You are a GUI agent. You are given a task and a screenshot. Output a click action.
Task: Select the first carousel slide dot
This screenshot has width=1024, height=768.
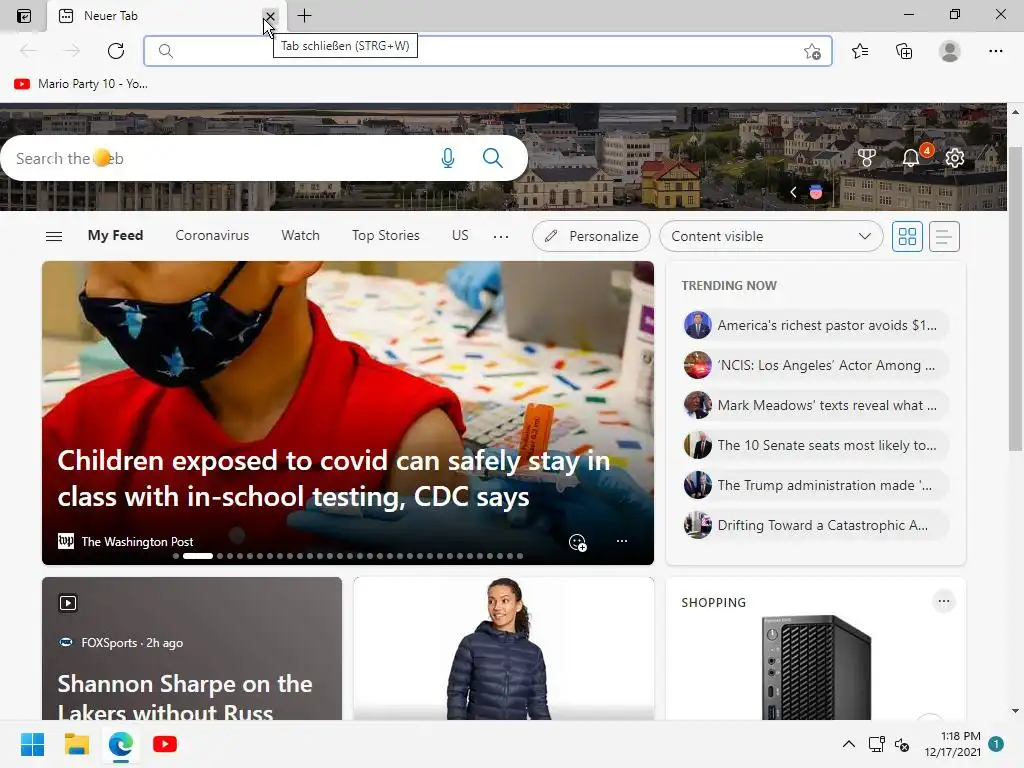tap(176, 556)
